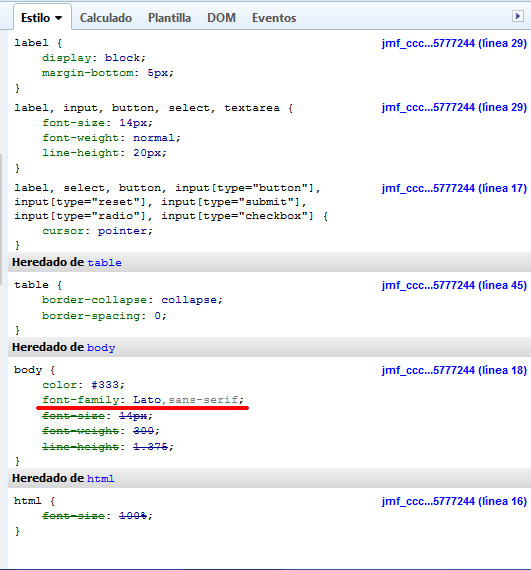This screenshot has height=570, width=531.
Task: Open source link (línea 16) for html rule
Action: [454, 501]
